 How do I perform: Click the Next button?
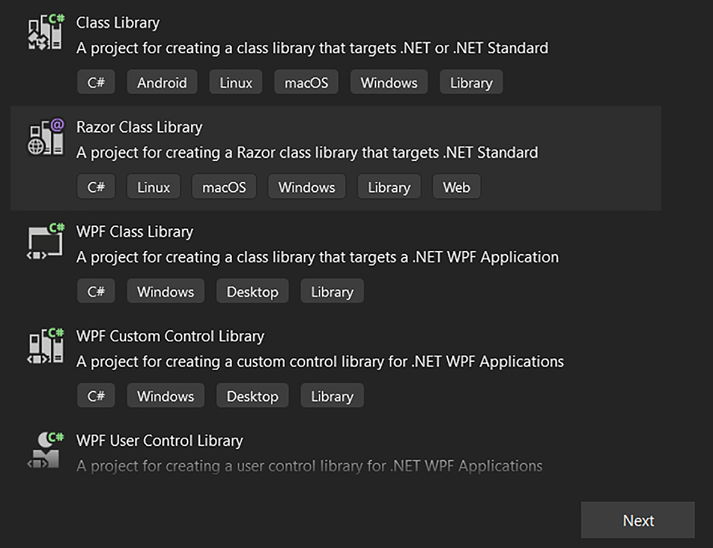click(638, 520)
